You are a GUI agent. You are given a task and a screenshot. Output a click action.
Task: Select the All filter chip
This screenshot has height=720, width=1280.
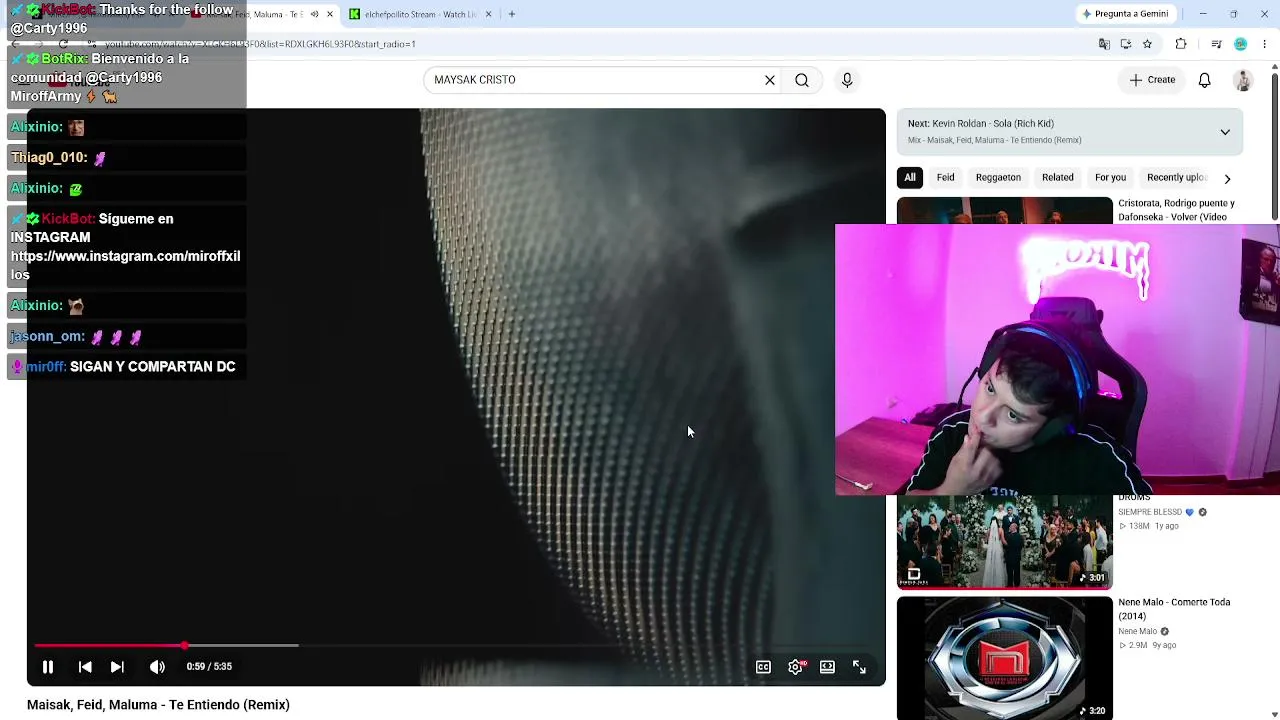(910, 178)
